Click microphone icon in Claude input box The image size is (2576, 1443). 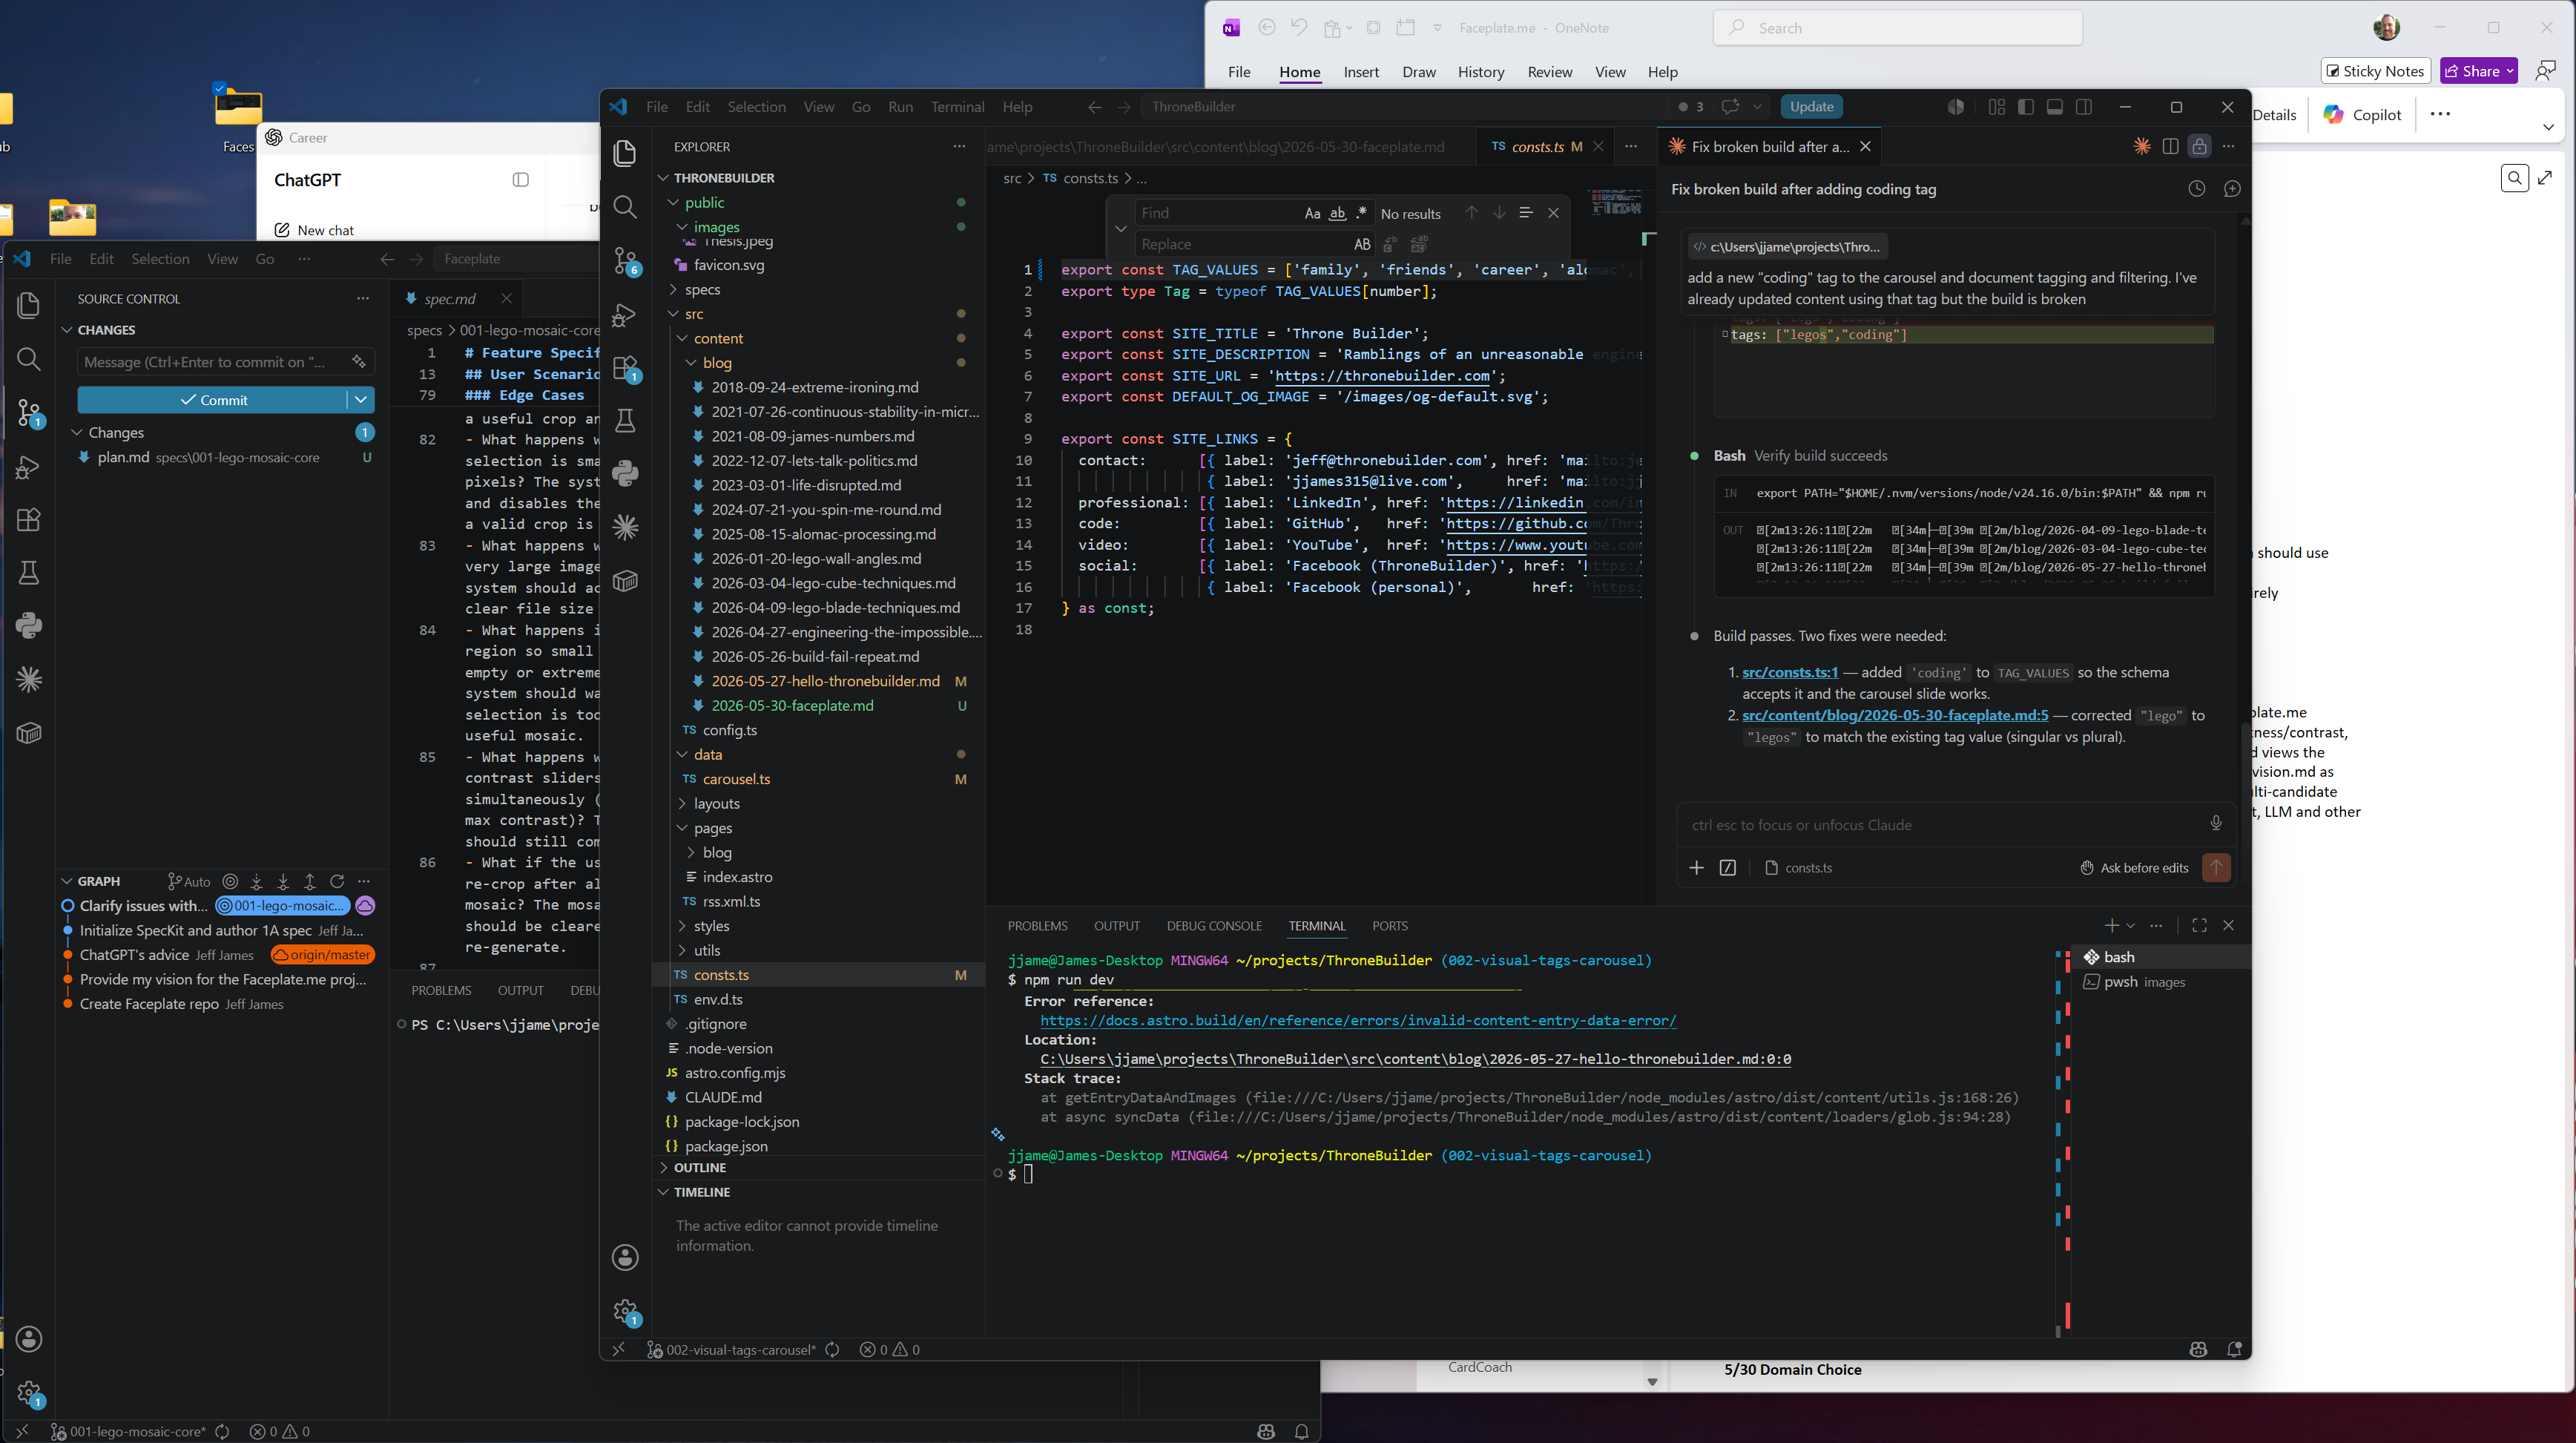2216,823
